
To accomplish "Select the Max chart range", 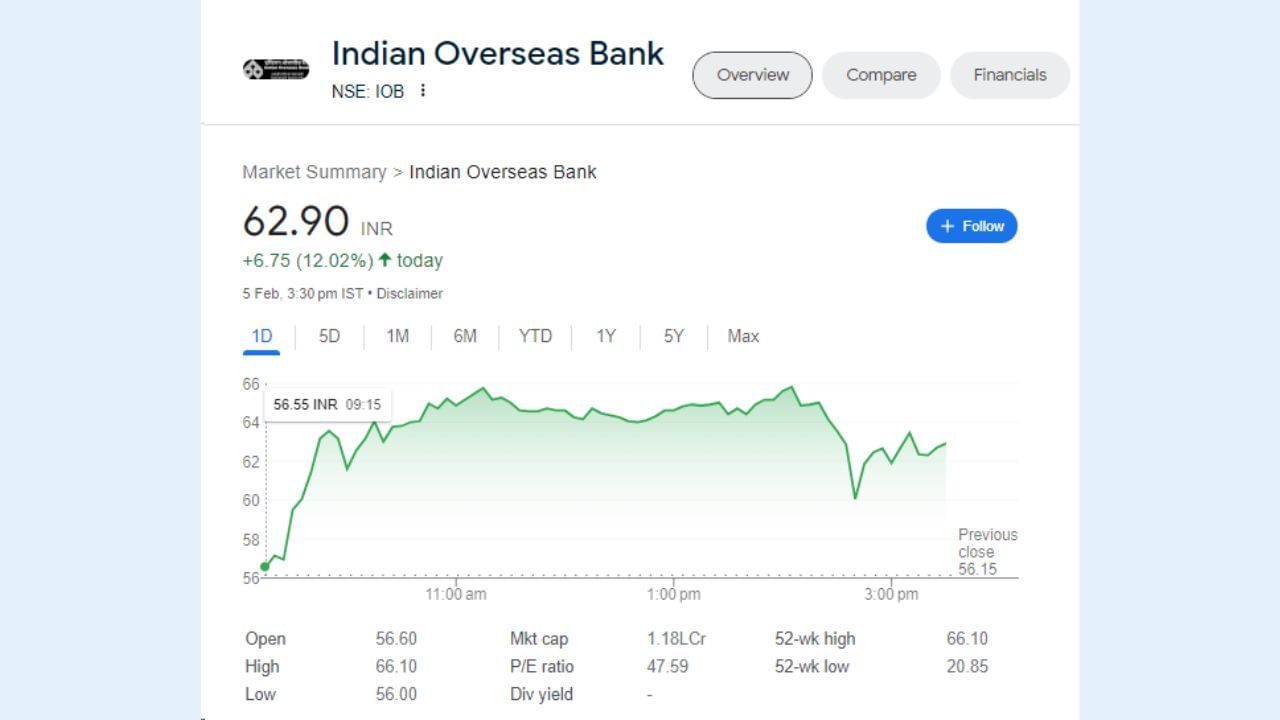I will tap(743, 336).
